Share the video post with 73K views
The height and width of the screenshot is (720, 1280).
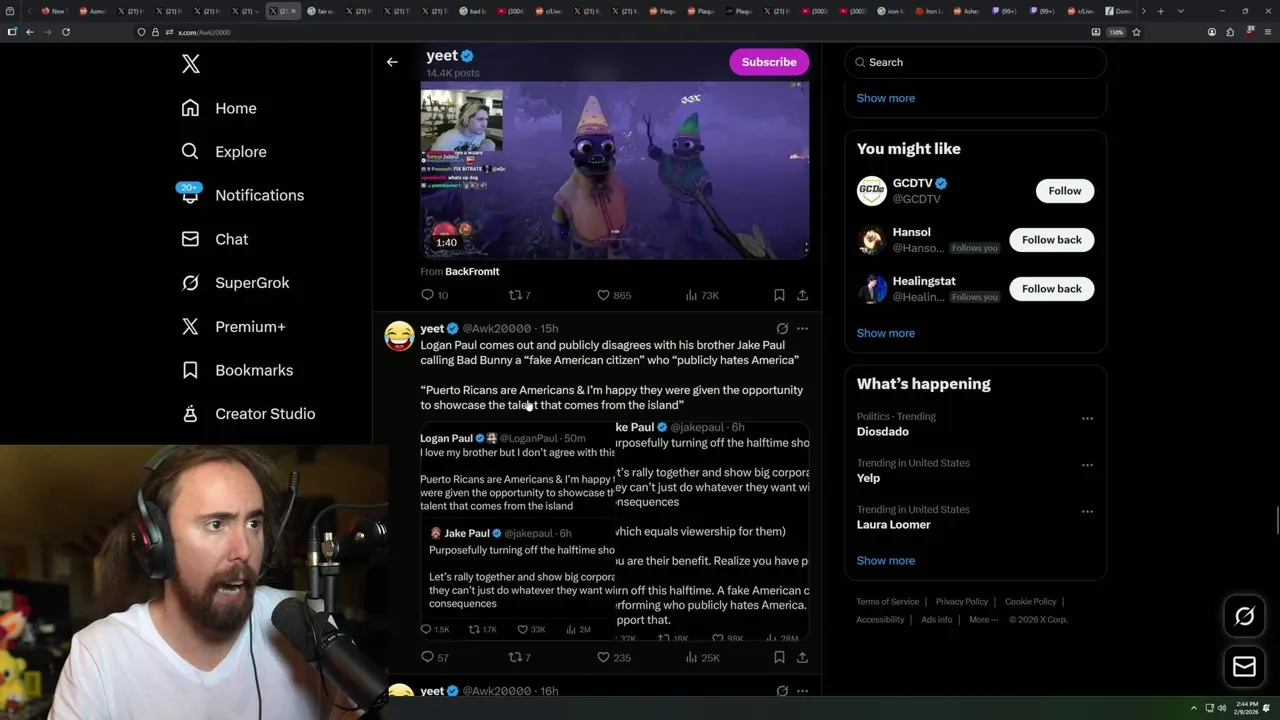pos(802,295)
